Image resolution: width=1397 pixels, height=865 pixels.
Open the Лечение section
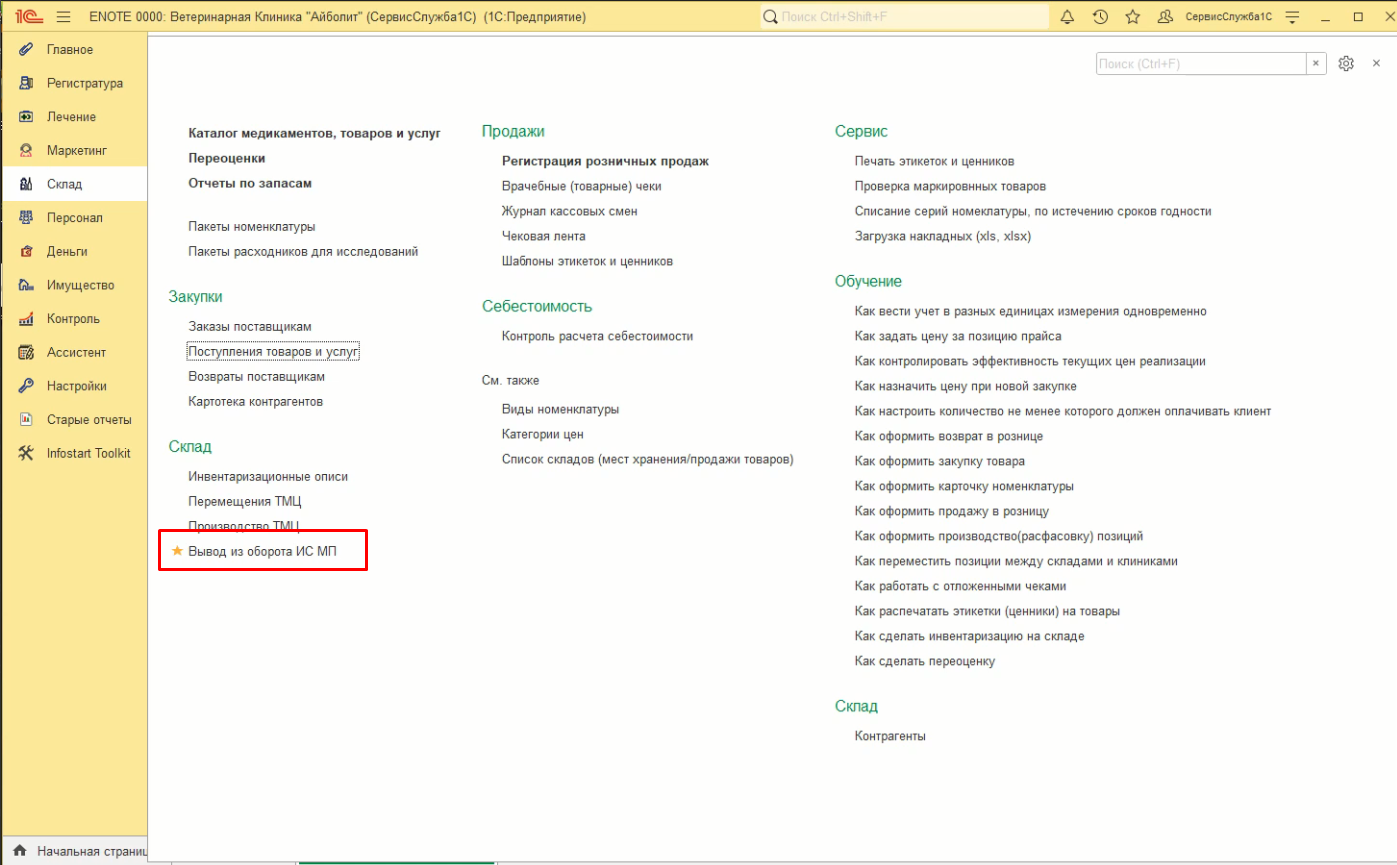tap(71, 117)
